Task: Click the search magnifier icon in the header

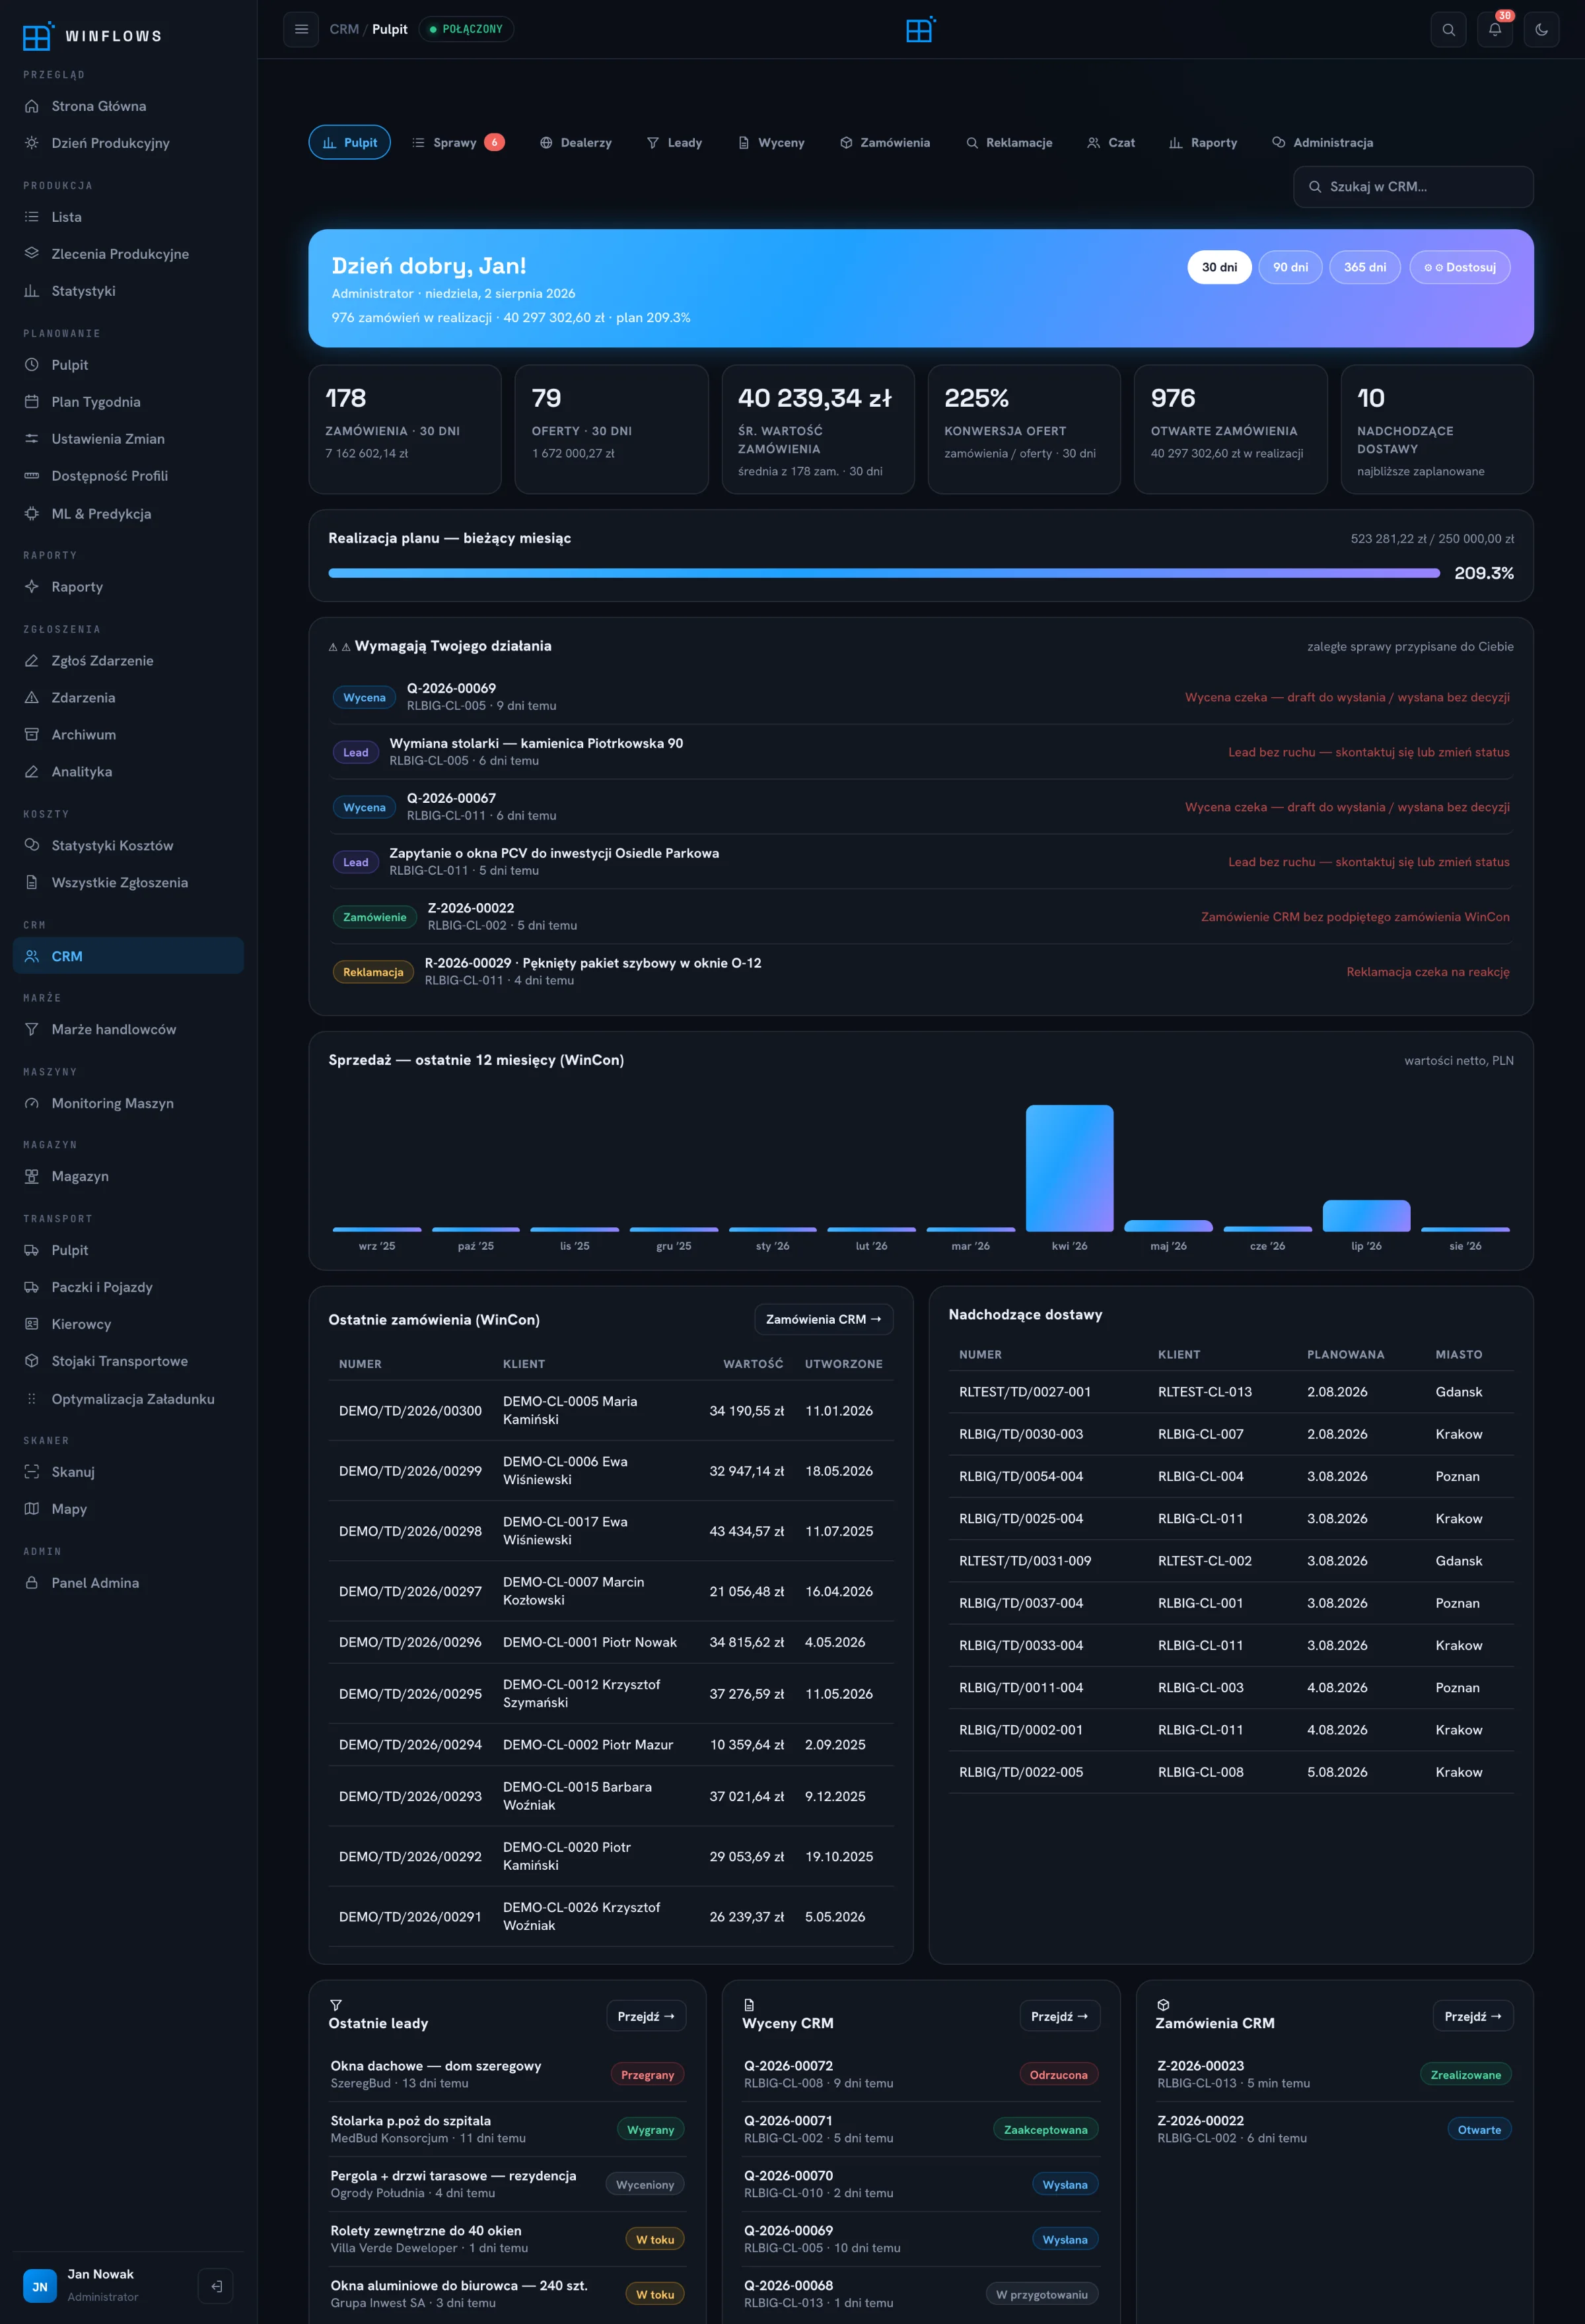Action: pyautogui.click(x=1448, y=29)
